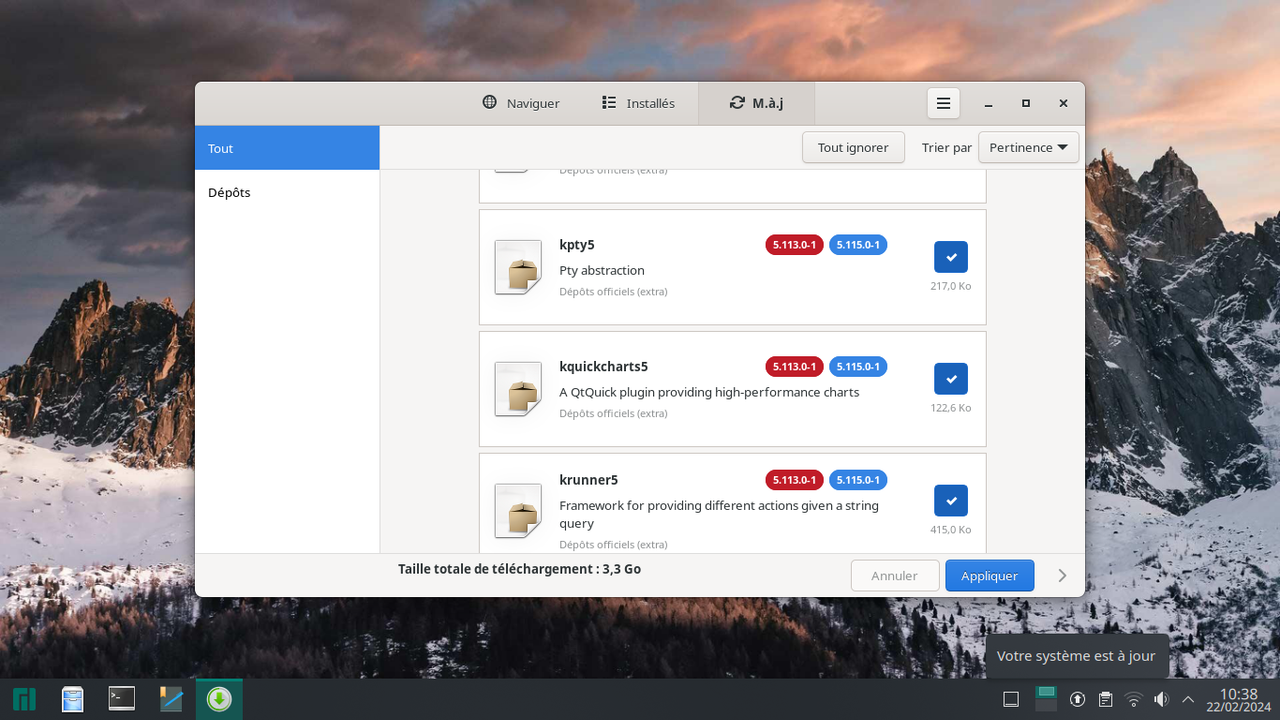Click the 217,0 Ko size label
The width and height of the screenshot is (1280, 720).
[x=950, y=286]
